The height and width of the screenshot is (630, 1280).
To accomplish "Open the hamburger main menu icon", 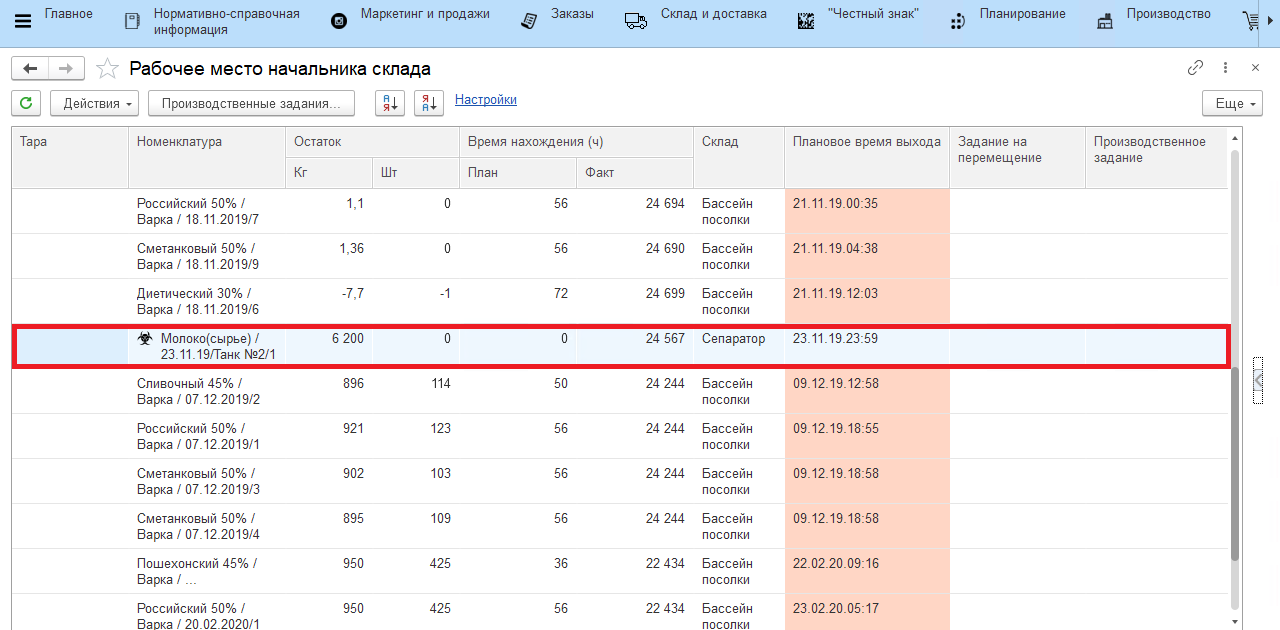I will [x=23, y=21].
